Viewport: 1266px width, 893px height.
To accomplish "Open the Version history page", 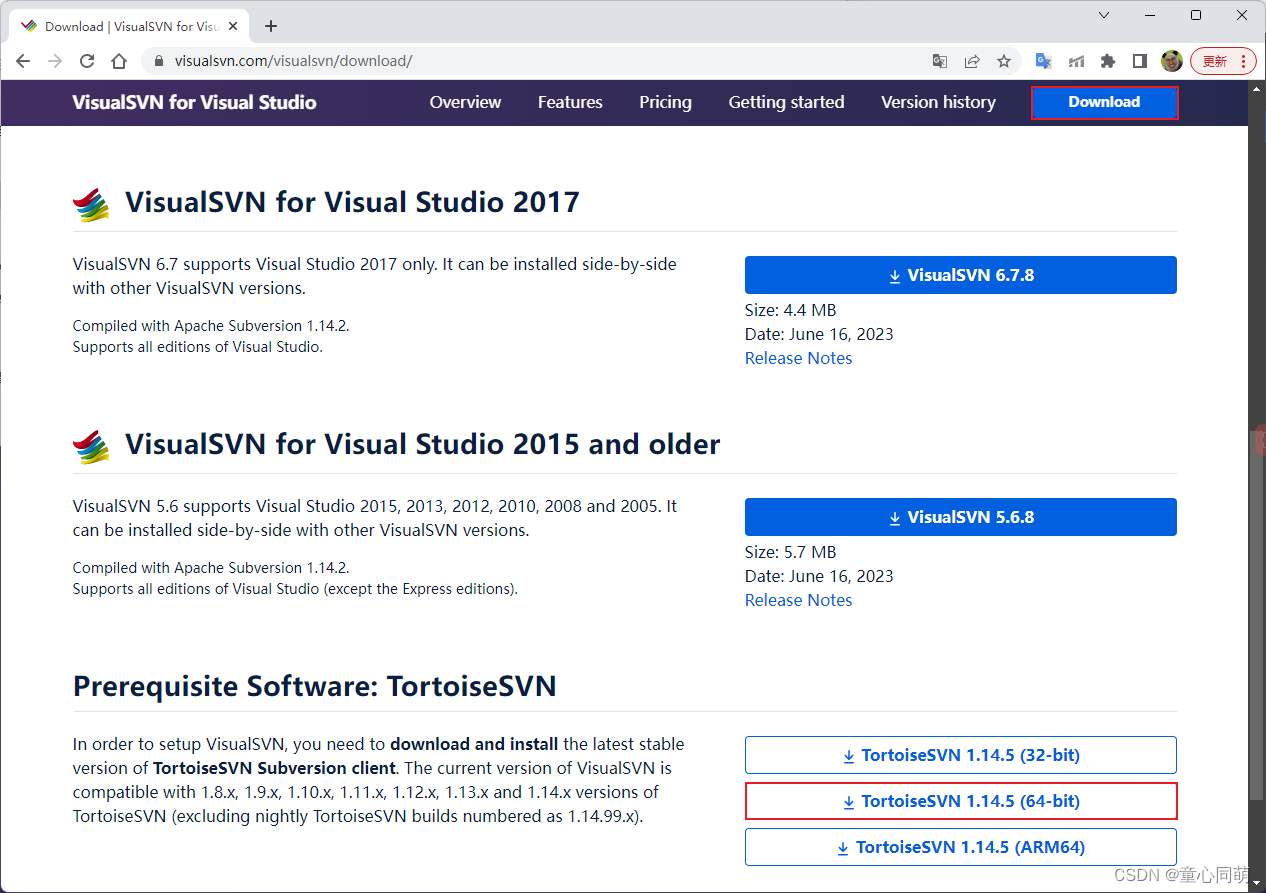I will (x=938, y=102).
